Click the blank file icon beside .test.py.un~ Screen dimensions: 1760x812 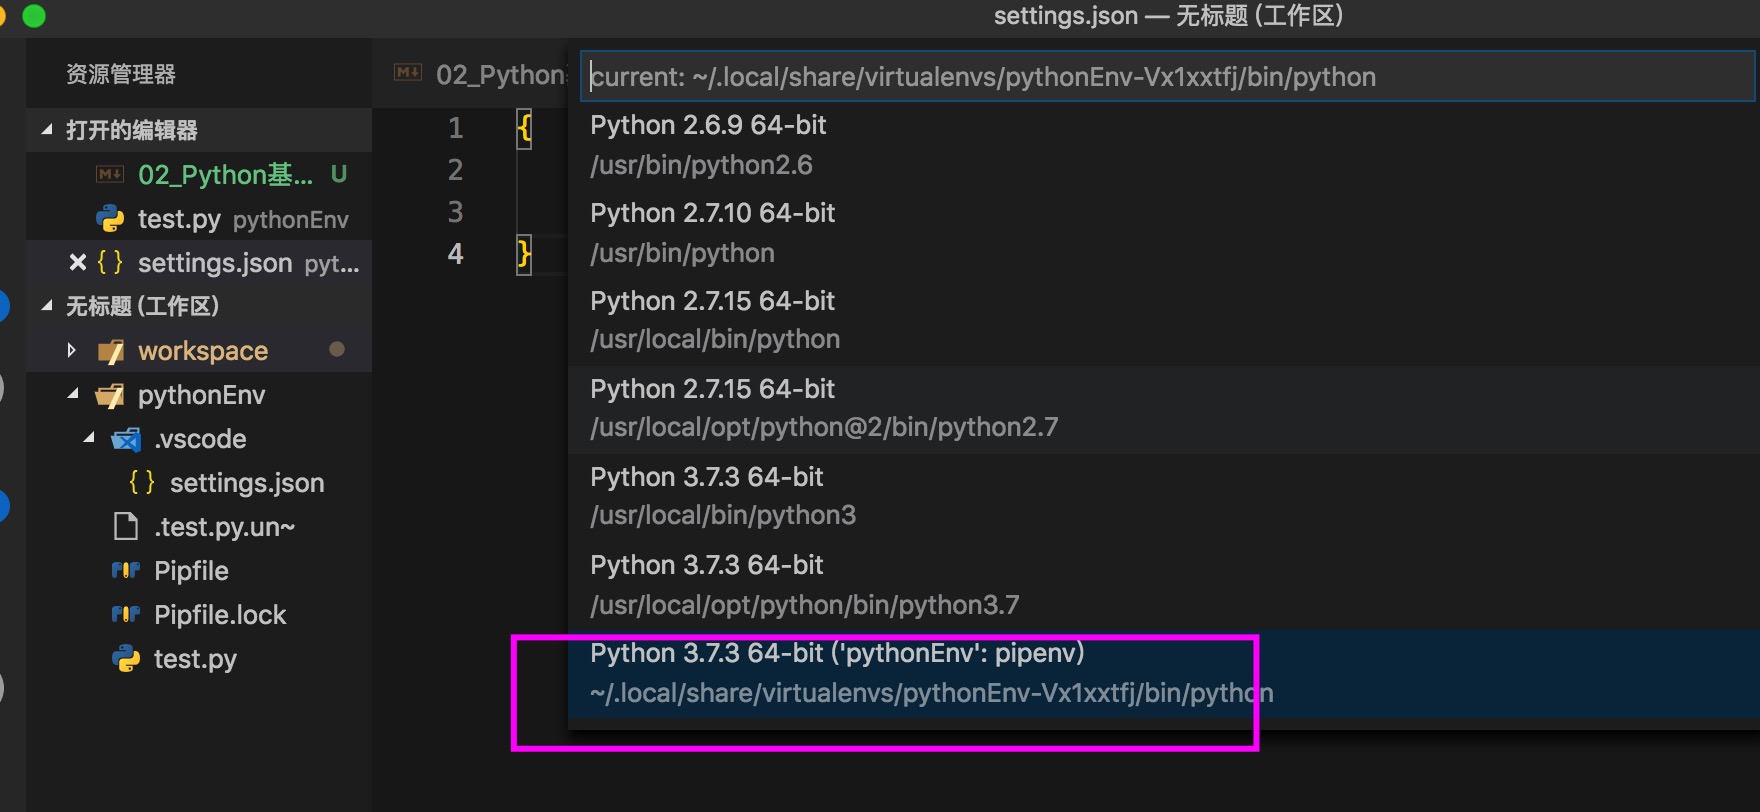(126, 526)
